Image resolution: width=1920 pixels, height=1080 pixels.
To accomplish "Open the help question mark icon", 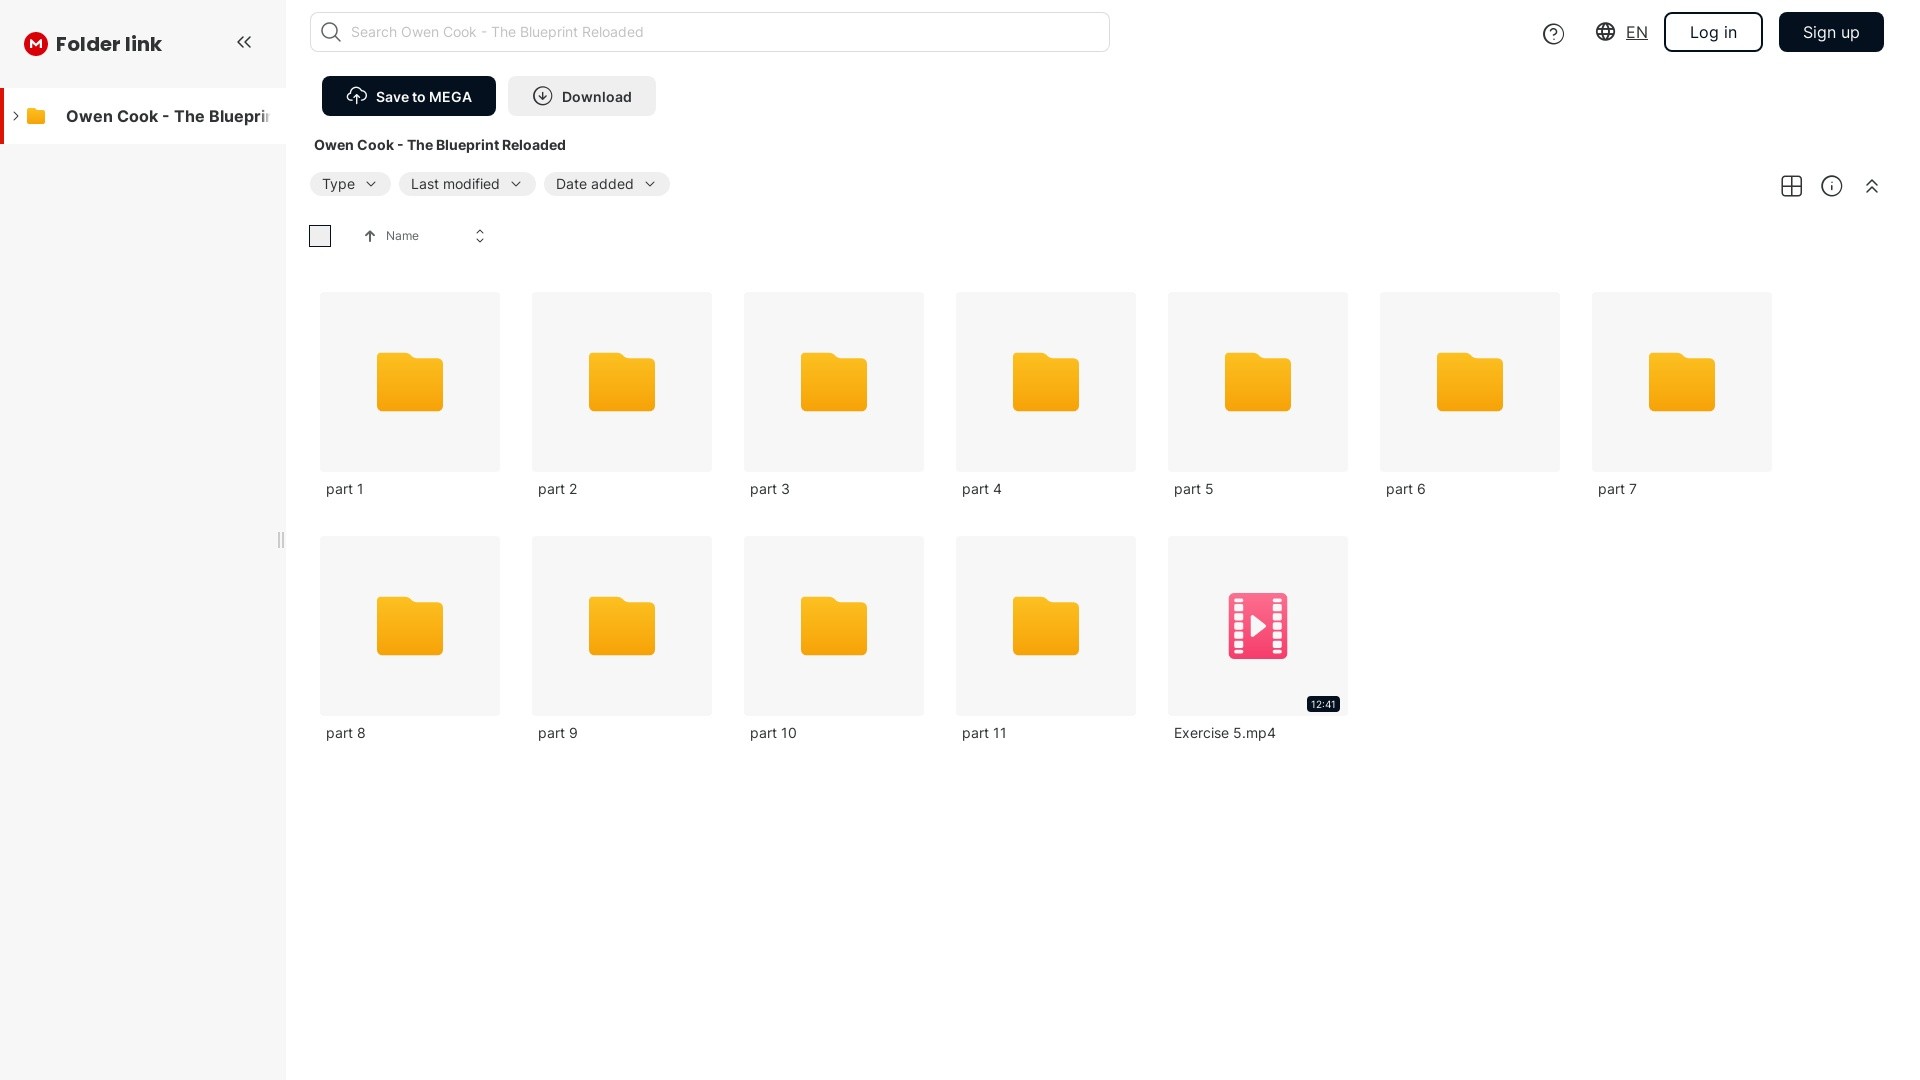I will tap(1553, 34).
